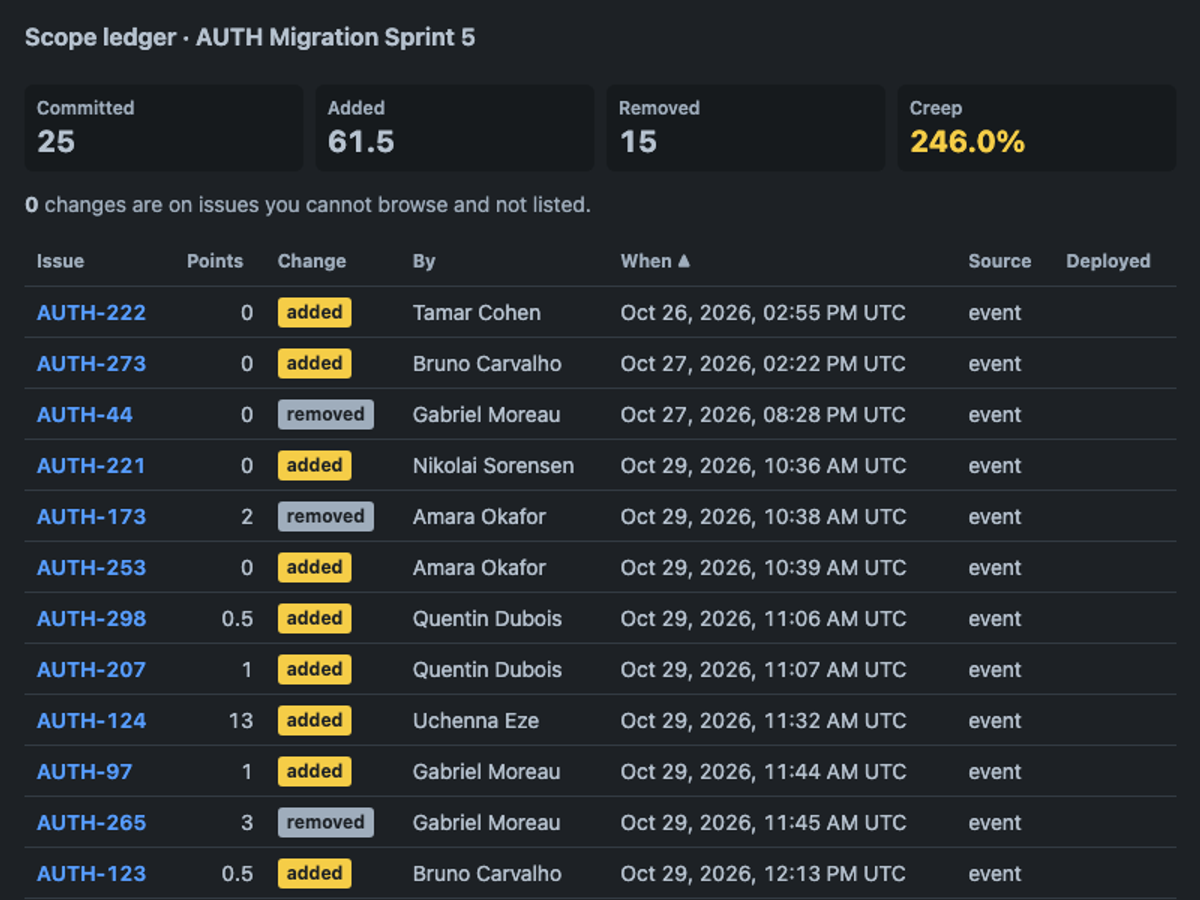
Task: Navigate to issue AUTH-97
Action: point(85,772)
